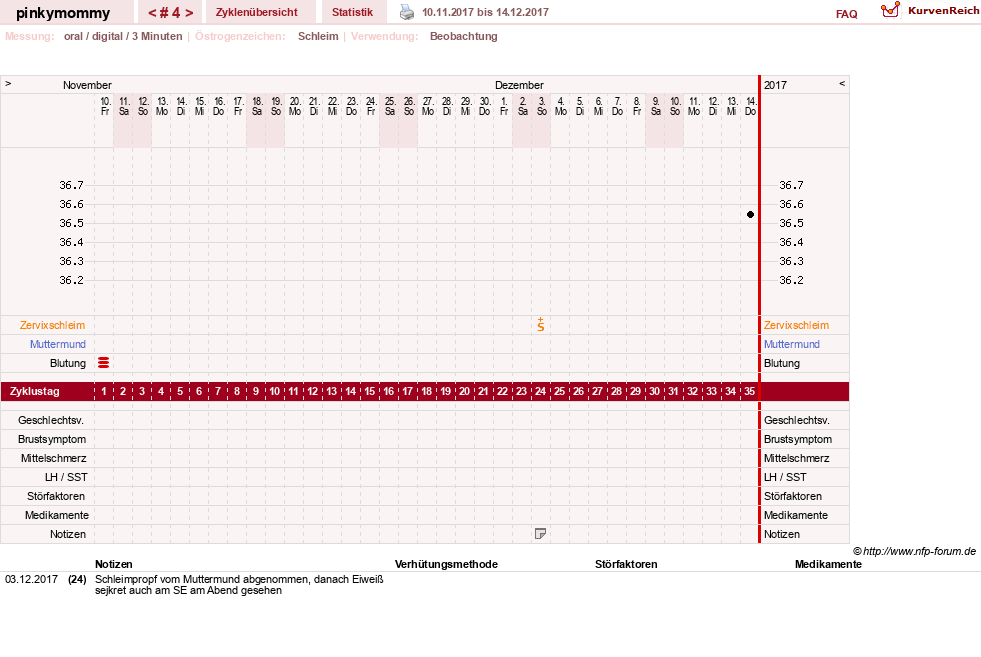Open the note icon on cycle day 24
This screenshot has height=657, width=981.
pyautogui.click(x=541, y=534)
